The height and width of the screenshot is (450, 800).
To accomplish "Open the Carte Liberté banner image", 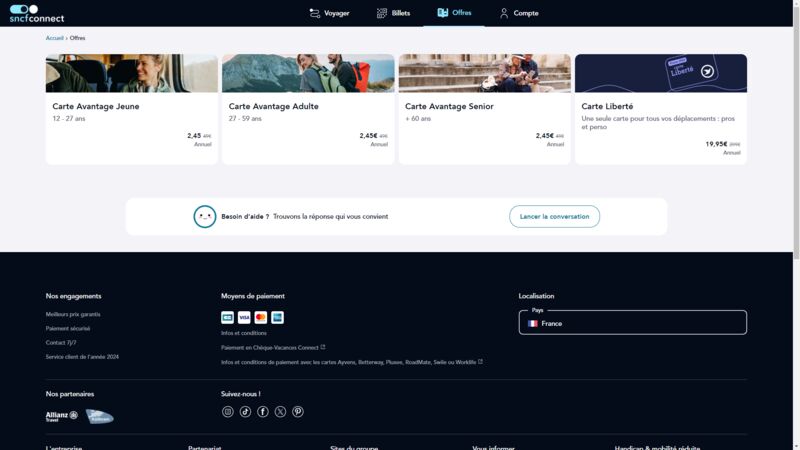I will tap(661, 73).
